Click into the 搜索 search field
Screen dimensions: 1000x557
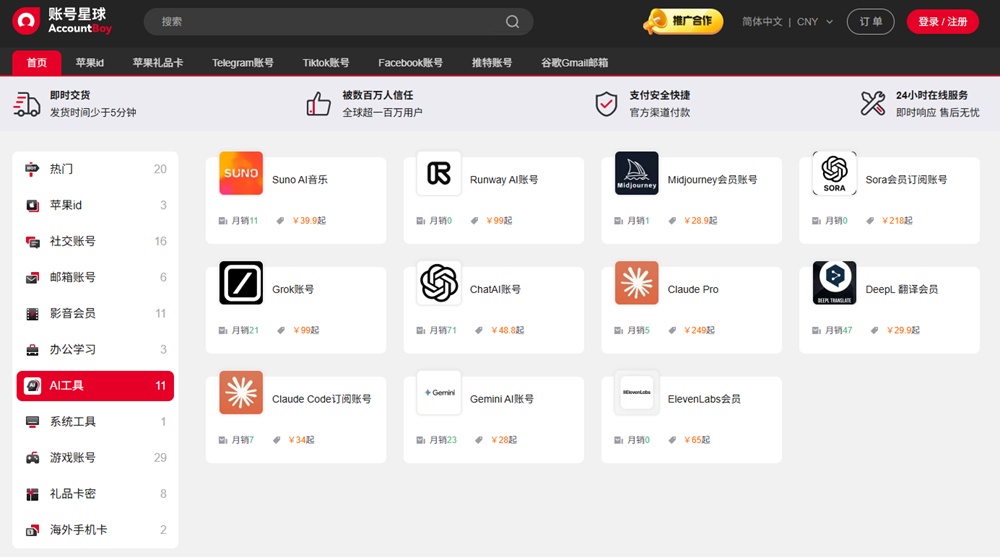[x=320, y=22]
